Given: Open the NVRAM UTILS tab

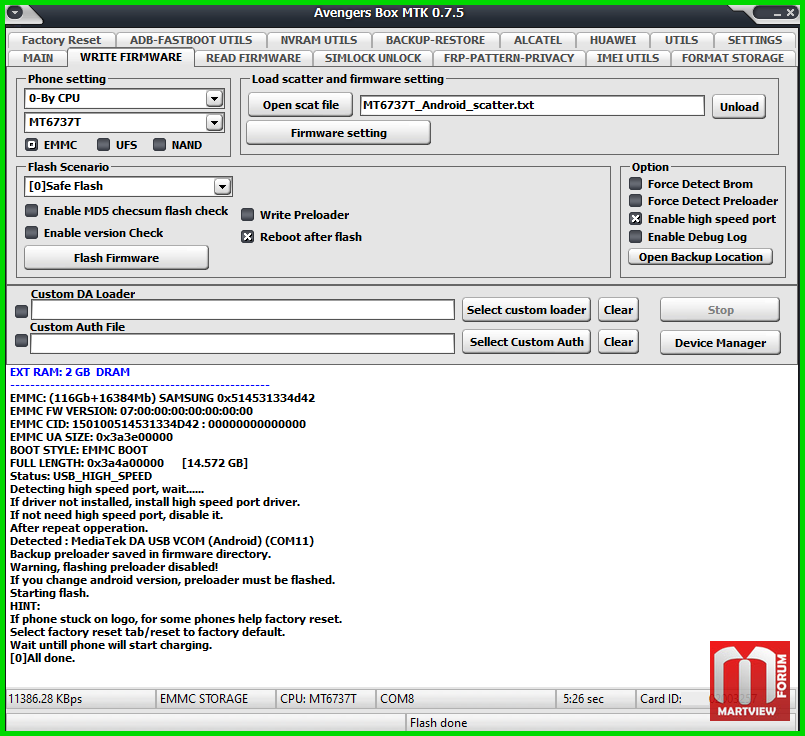Looking at the screenshot, I should click(x=319, y=40).
